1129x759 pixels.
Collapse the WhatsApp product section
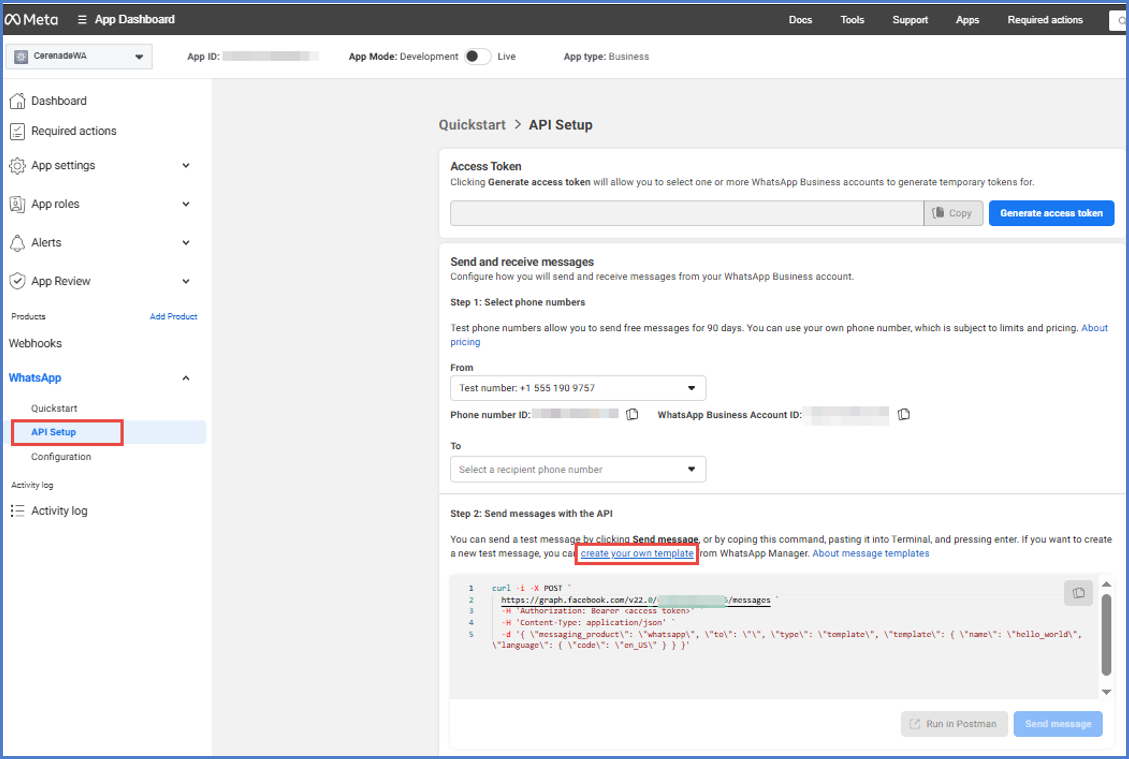click(x=186, y=378)
